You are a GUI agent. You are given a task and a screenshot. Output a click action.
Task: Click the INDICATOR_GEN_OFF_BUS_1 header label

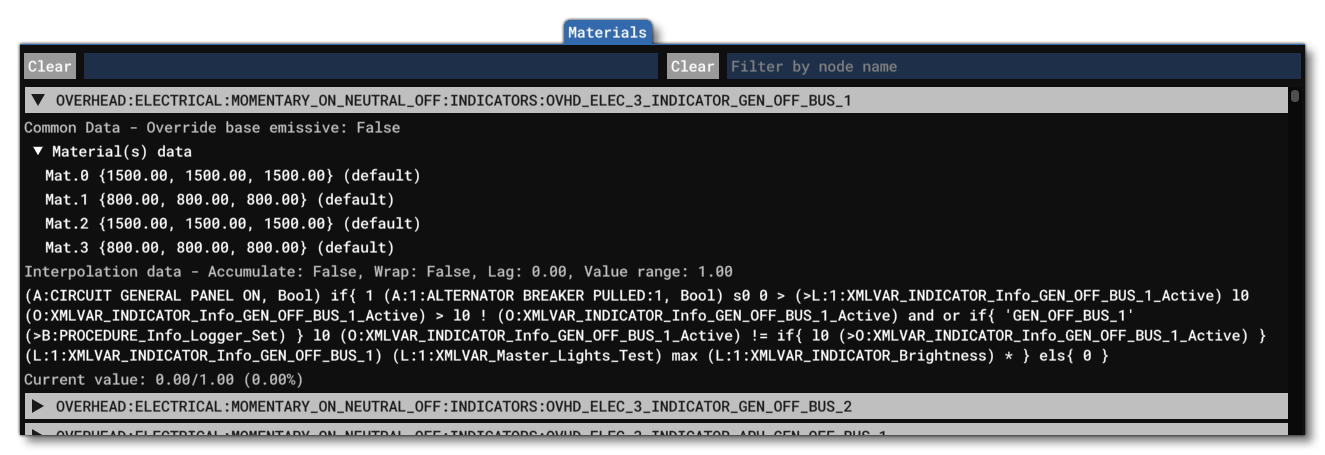coord(453,100)
